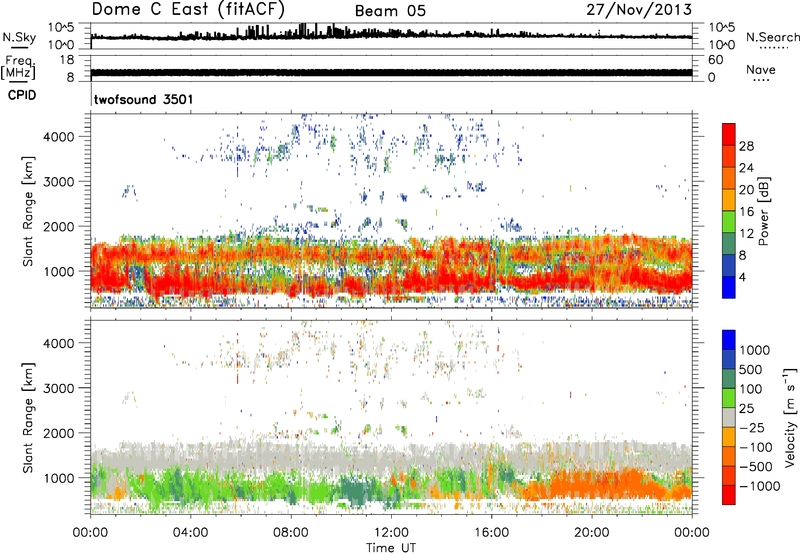Click 'Slant Range [km]' label of velocity panel
Viewport: 800px width, 554px height.
(28, 418)
